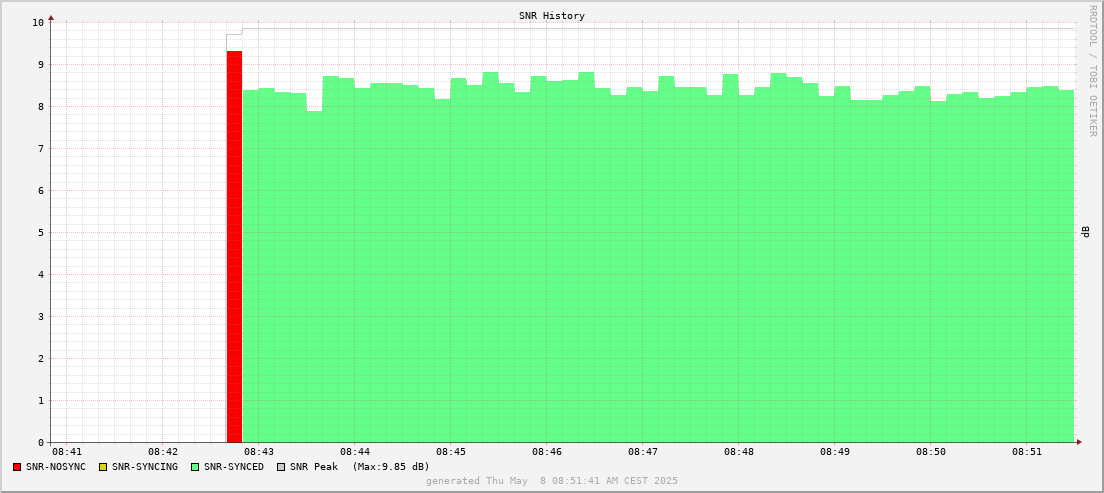Click the Max:9.85 dB value
Screen dimensions: 1104x493
[391, 467]
